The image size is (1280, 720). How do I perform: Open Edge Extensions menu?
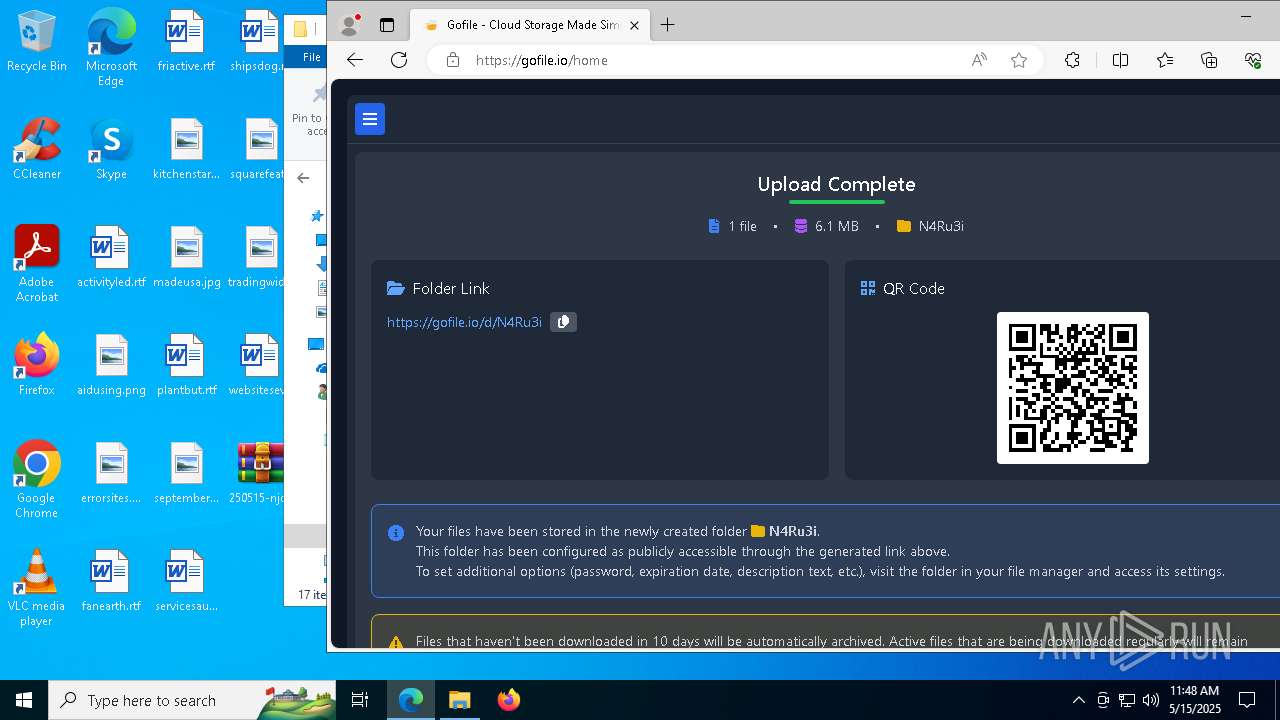pos(1073,60)
